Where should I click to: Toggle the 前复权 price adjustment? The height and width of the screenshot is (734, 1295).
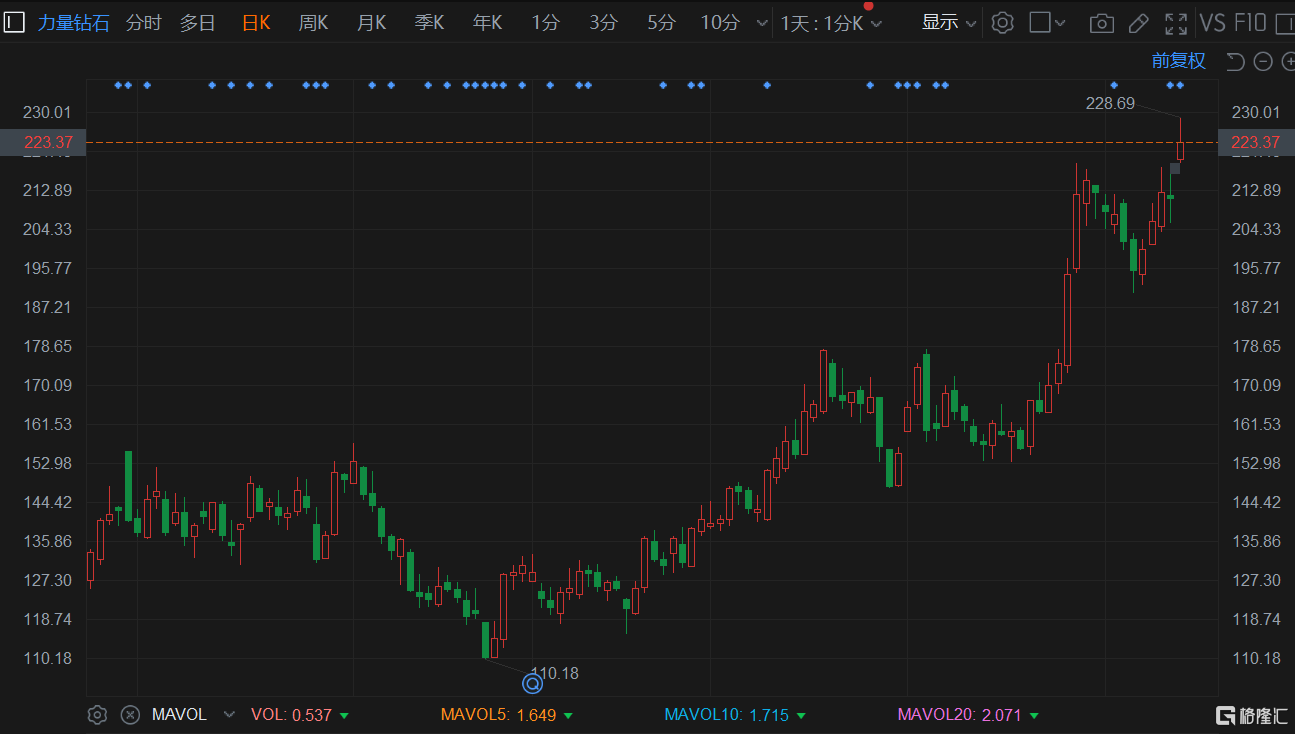(x=1179, y=61)
